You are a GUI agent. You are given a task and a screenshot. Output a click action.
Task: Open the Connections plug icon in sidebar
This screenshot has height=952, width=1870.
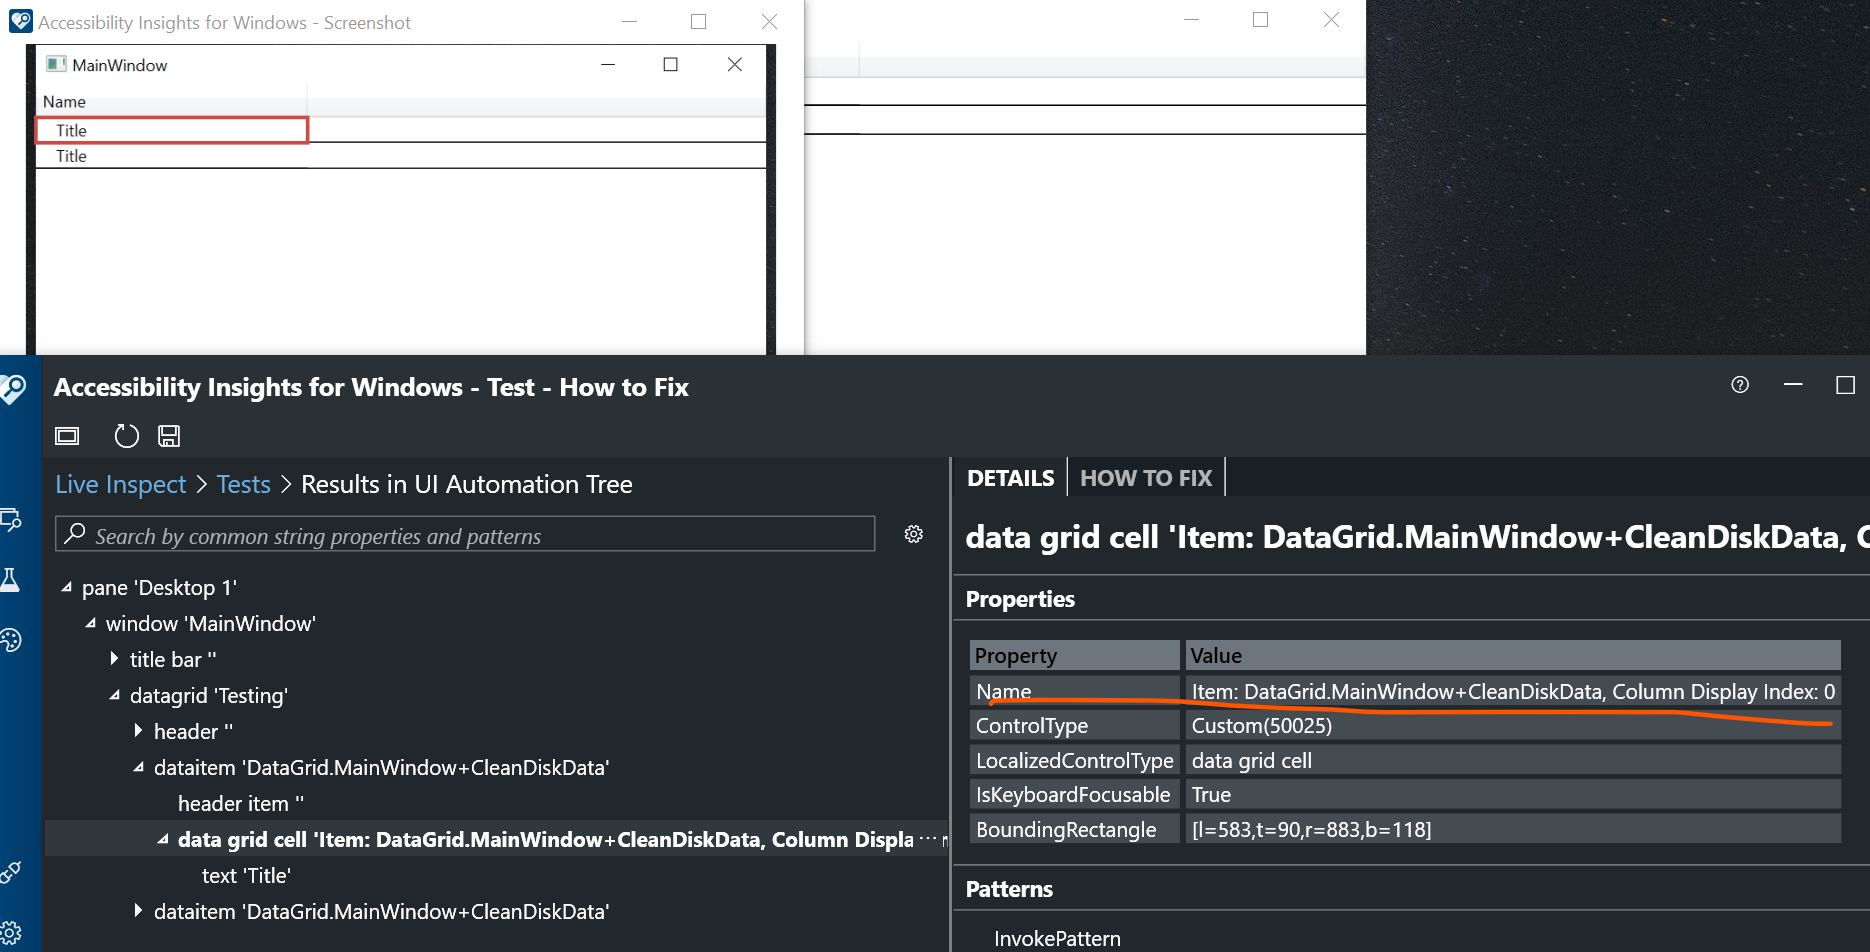point(13,870)
